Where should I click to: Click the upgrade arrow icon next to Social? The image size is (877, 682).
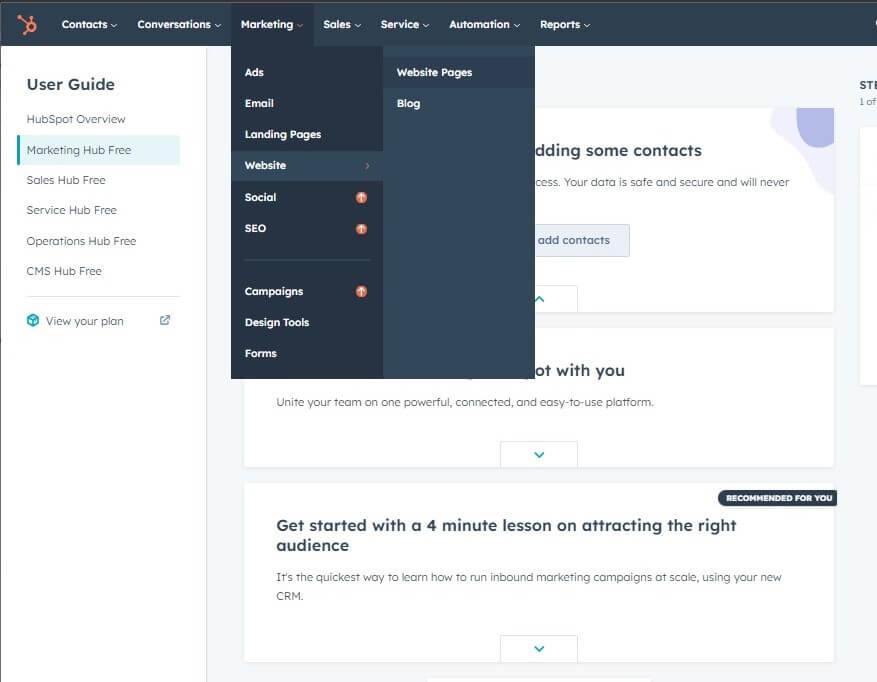pos(361,197)
